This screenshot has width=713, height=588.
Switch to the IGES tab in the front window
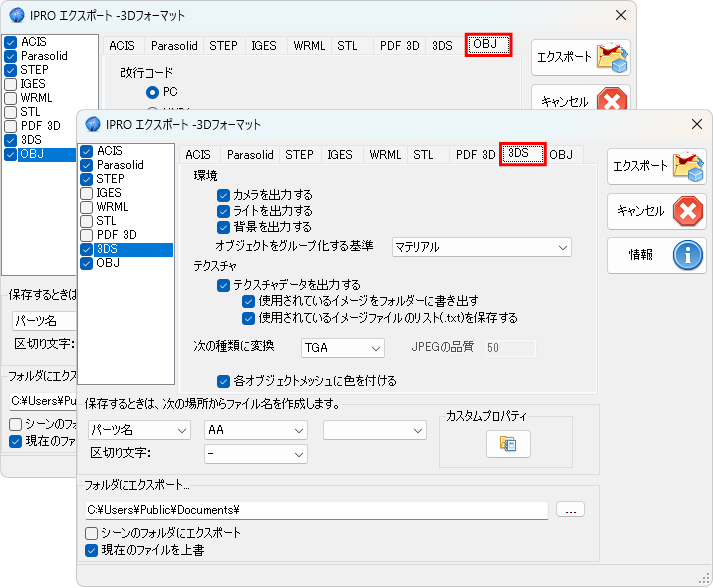click(x=340, y=155)
